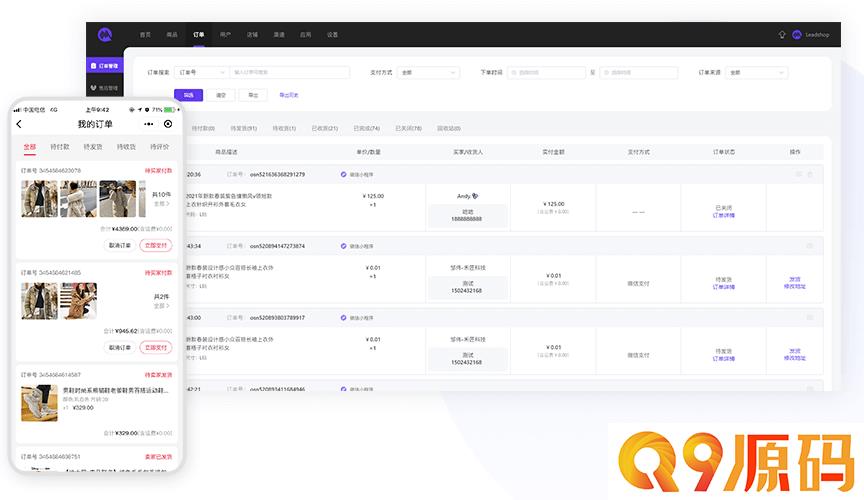Tap first coat thumbnail in the 共10件 order
This screenshot has height=500, width=864.
[40, 199]
